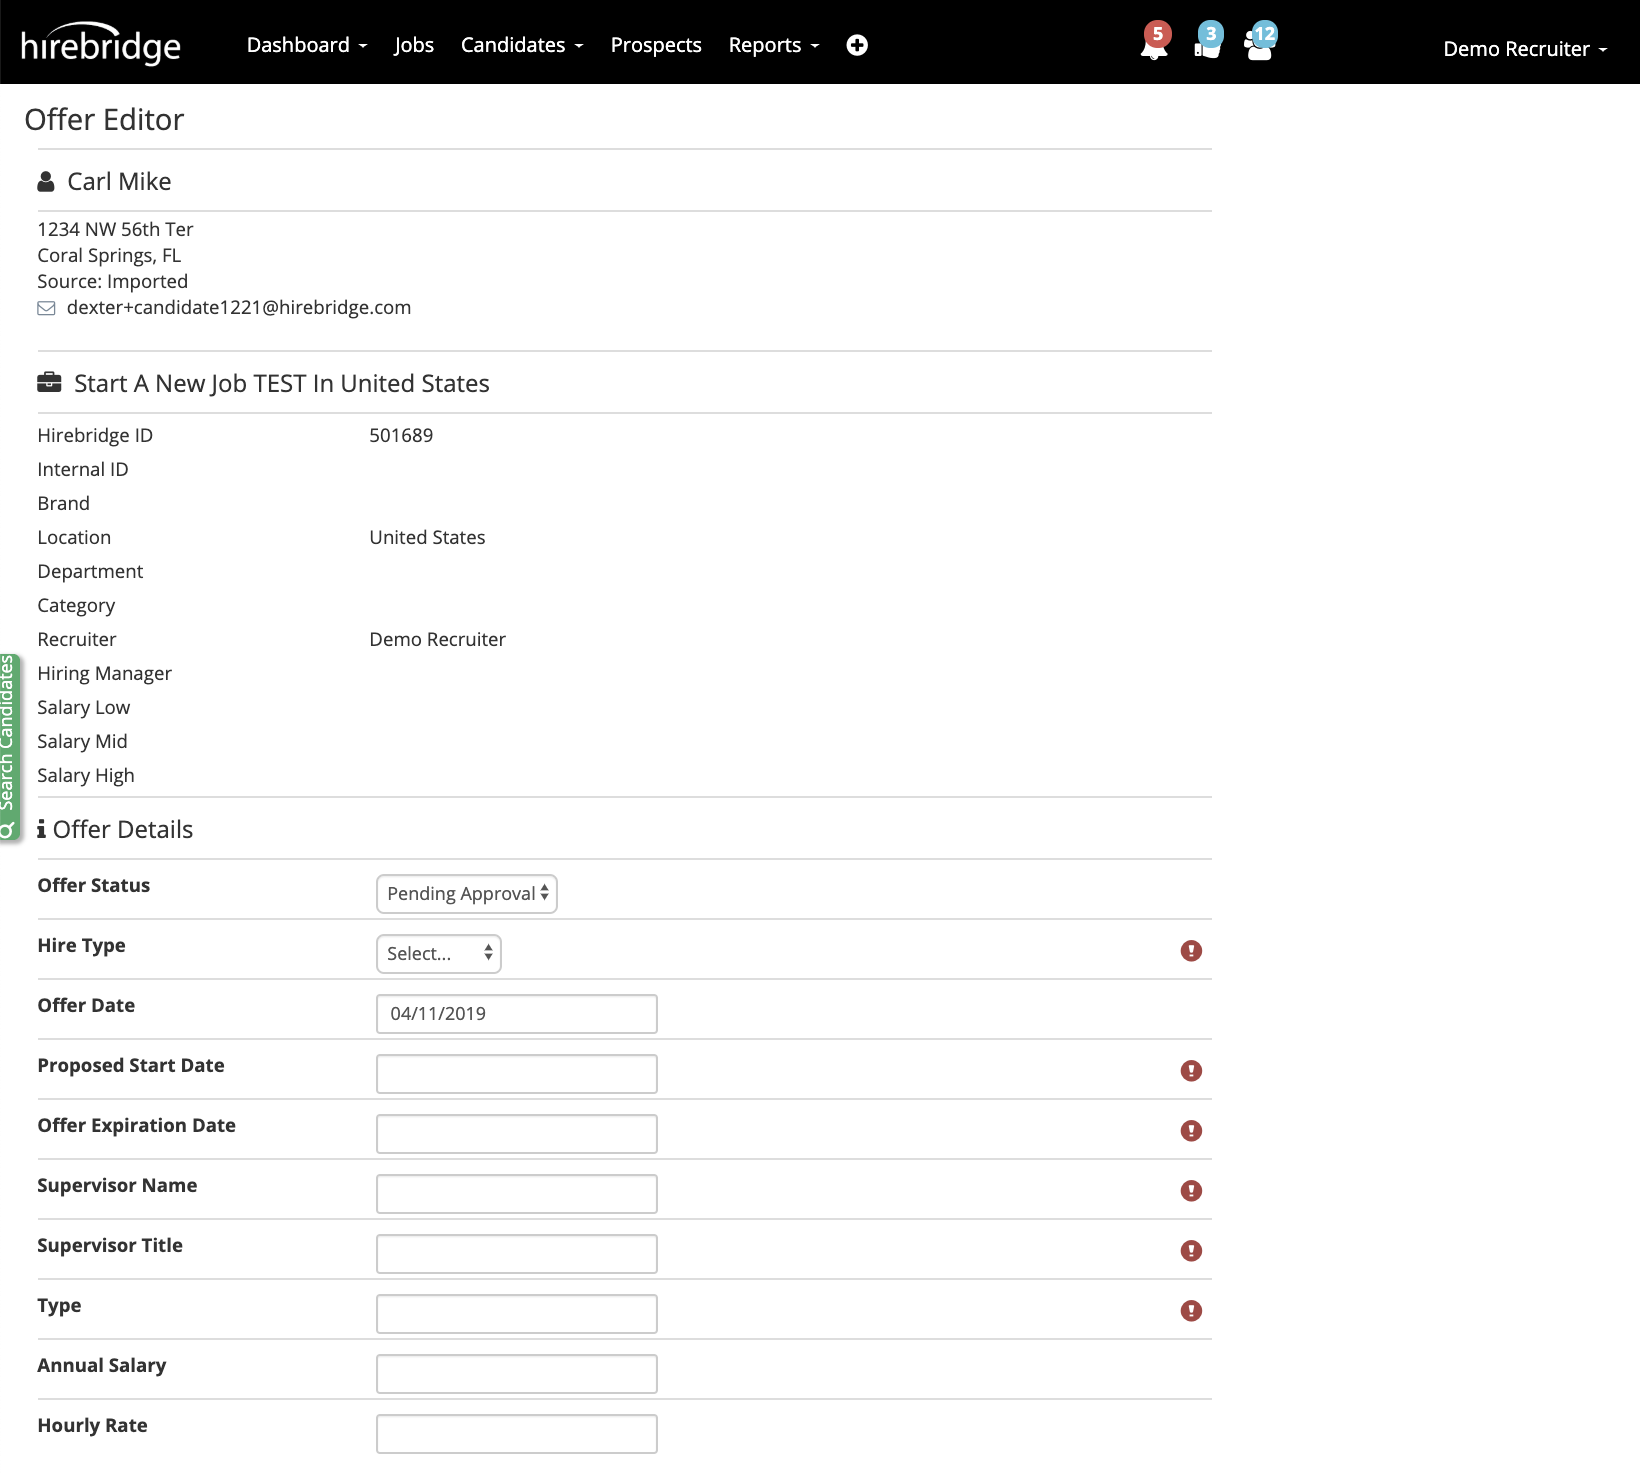Click the briefcase icon next to the job title

47,382
